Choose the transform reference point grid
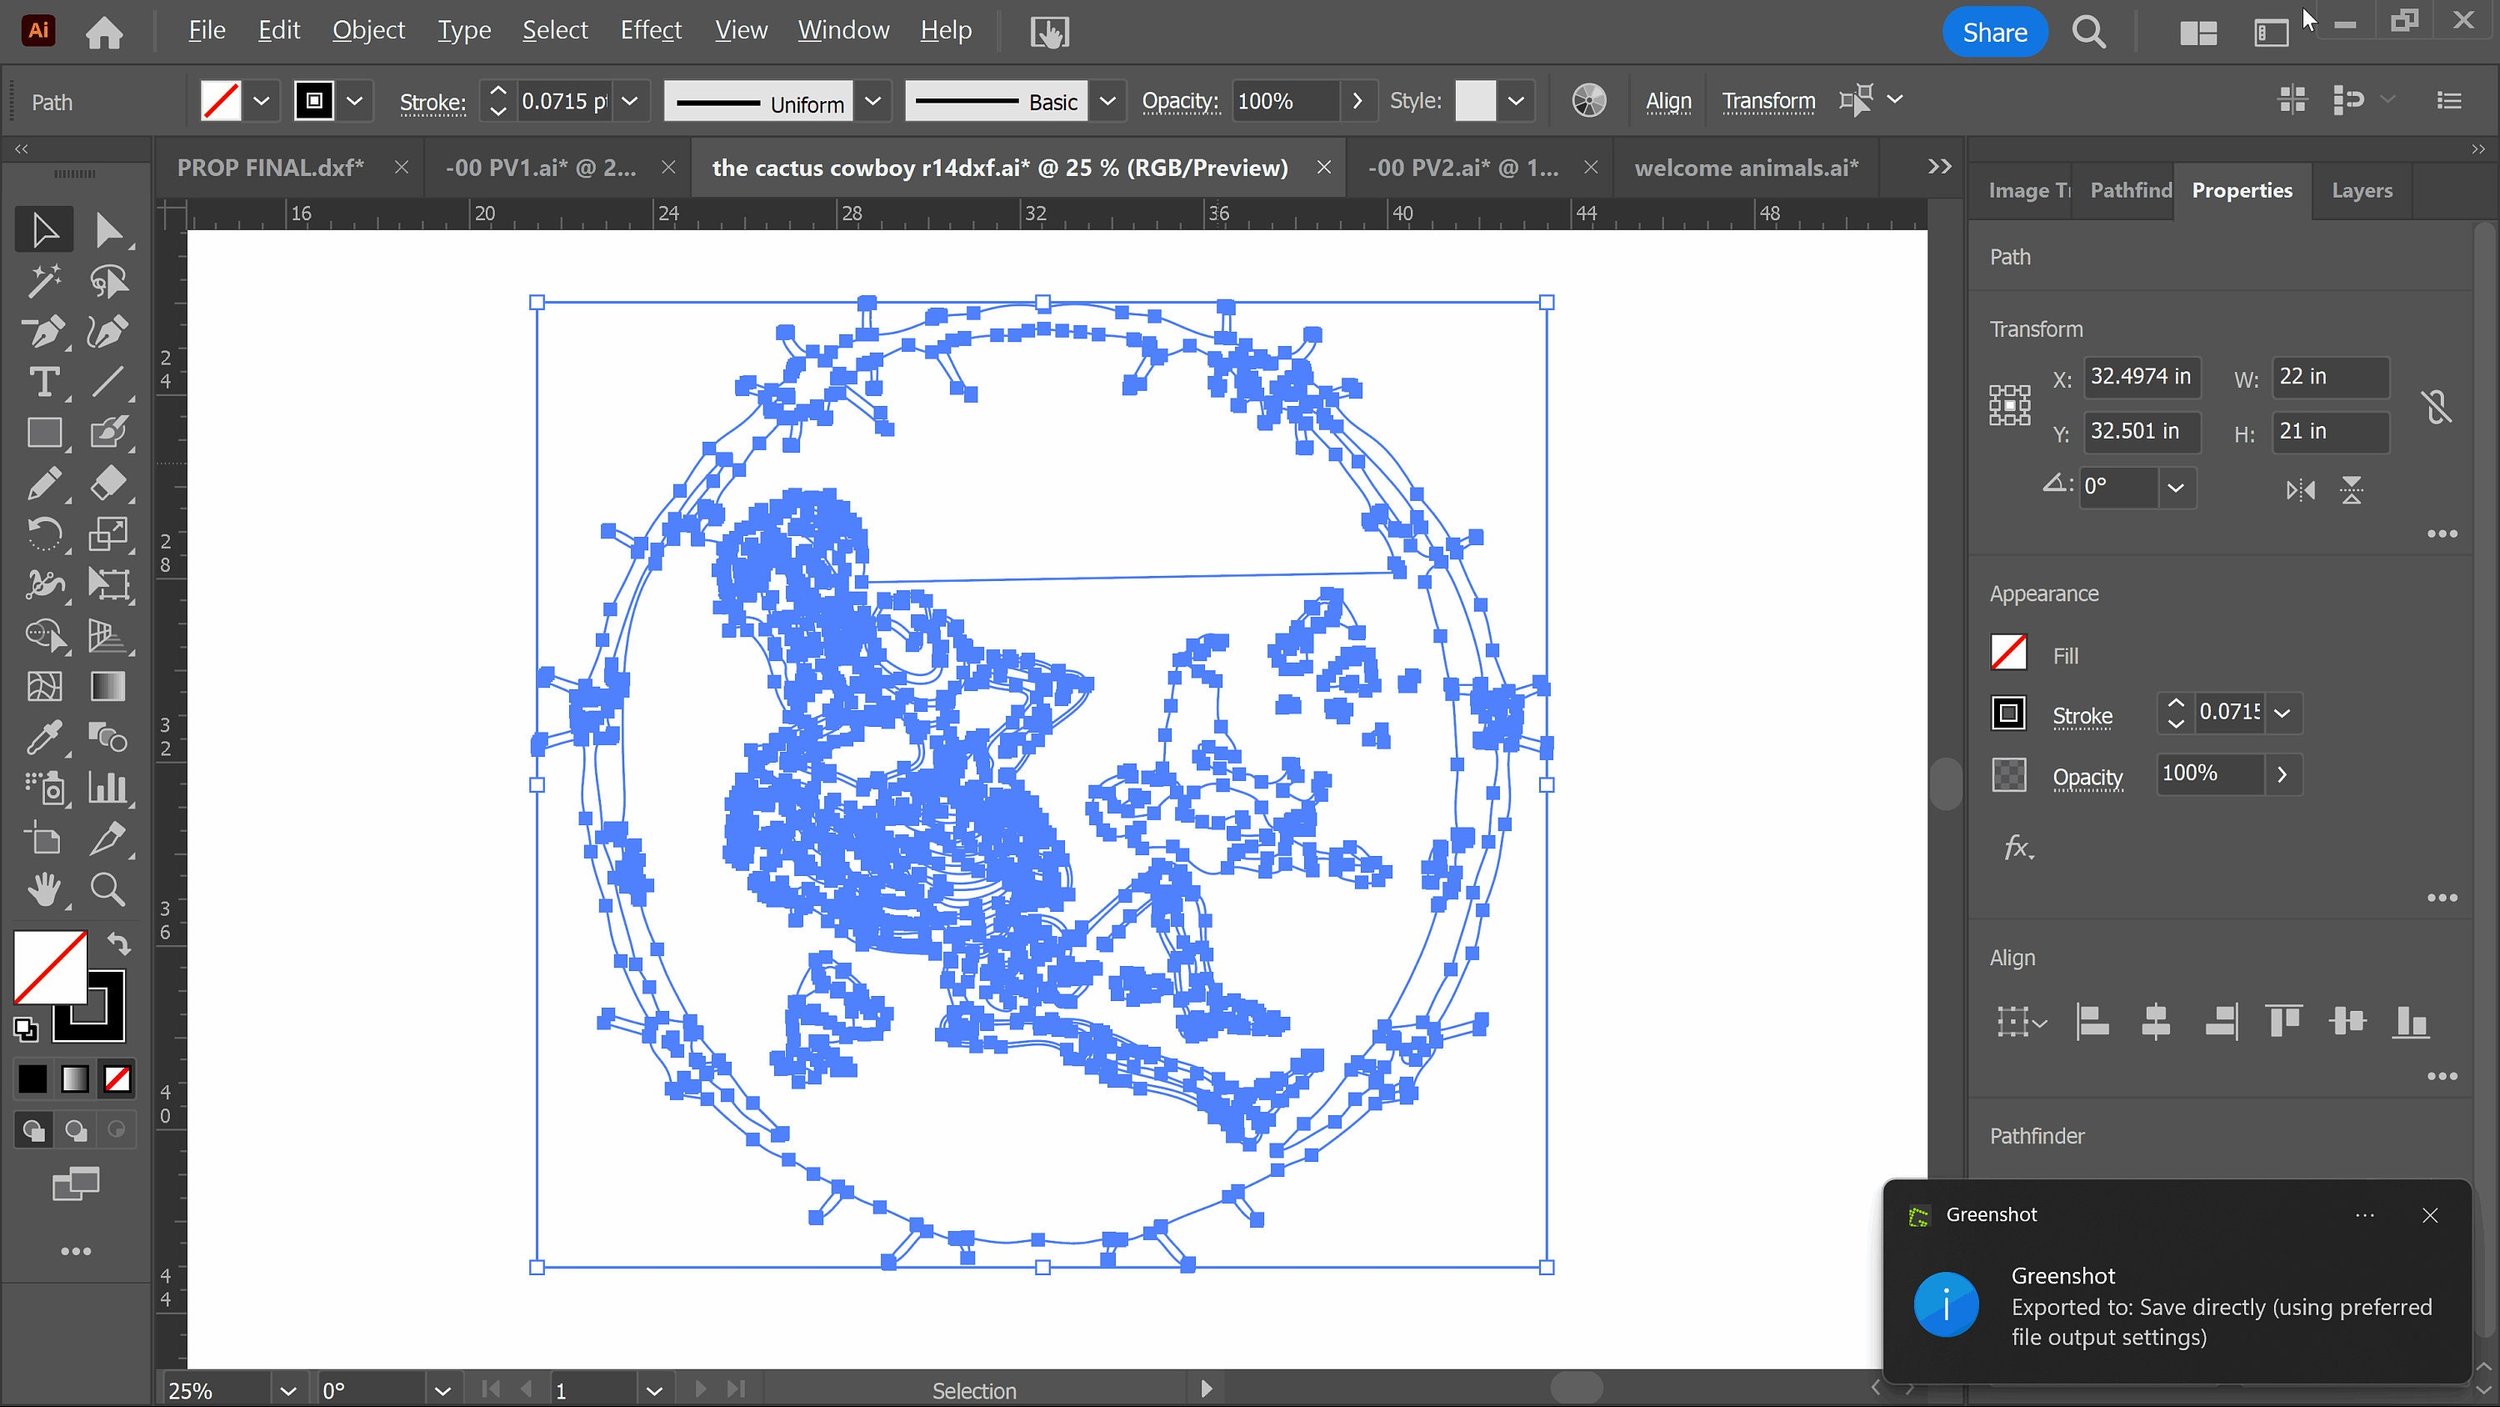Viewport: 2500px width, 1407px height. click(x=2009, y=406)
